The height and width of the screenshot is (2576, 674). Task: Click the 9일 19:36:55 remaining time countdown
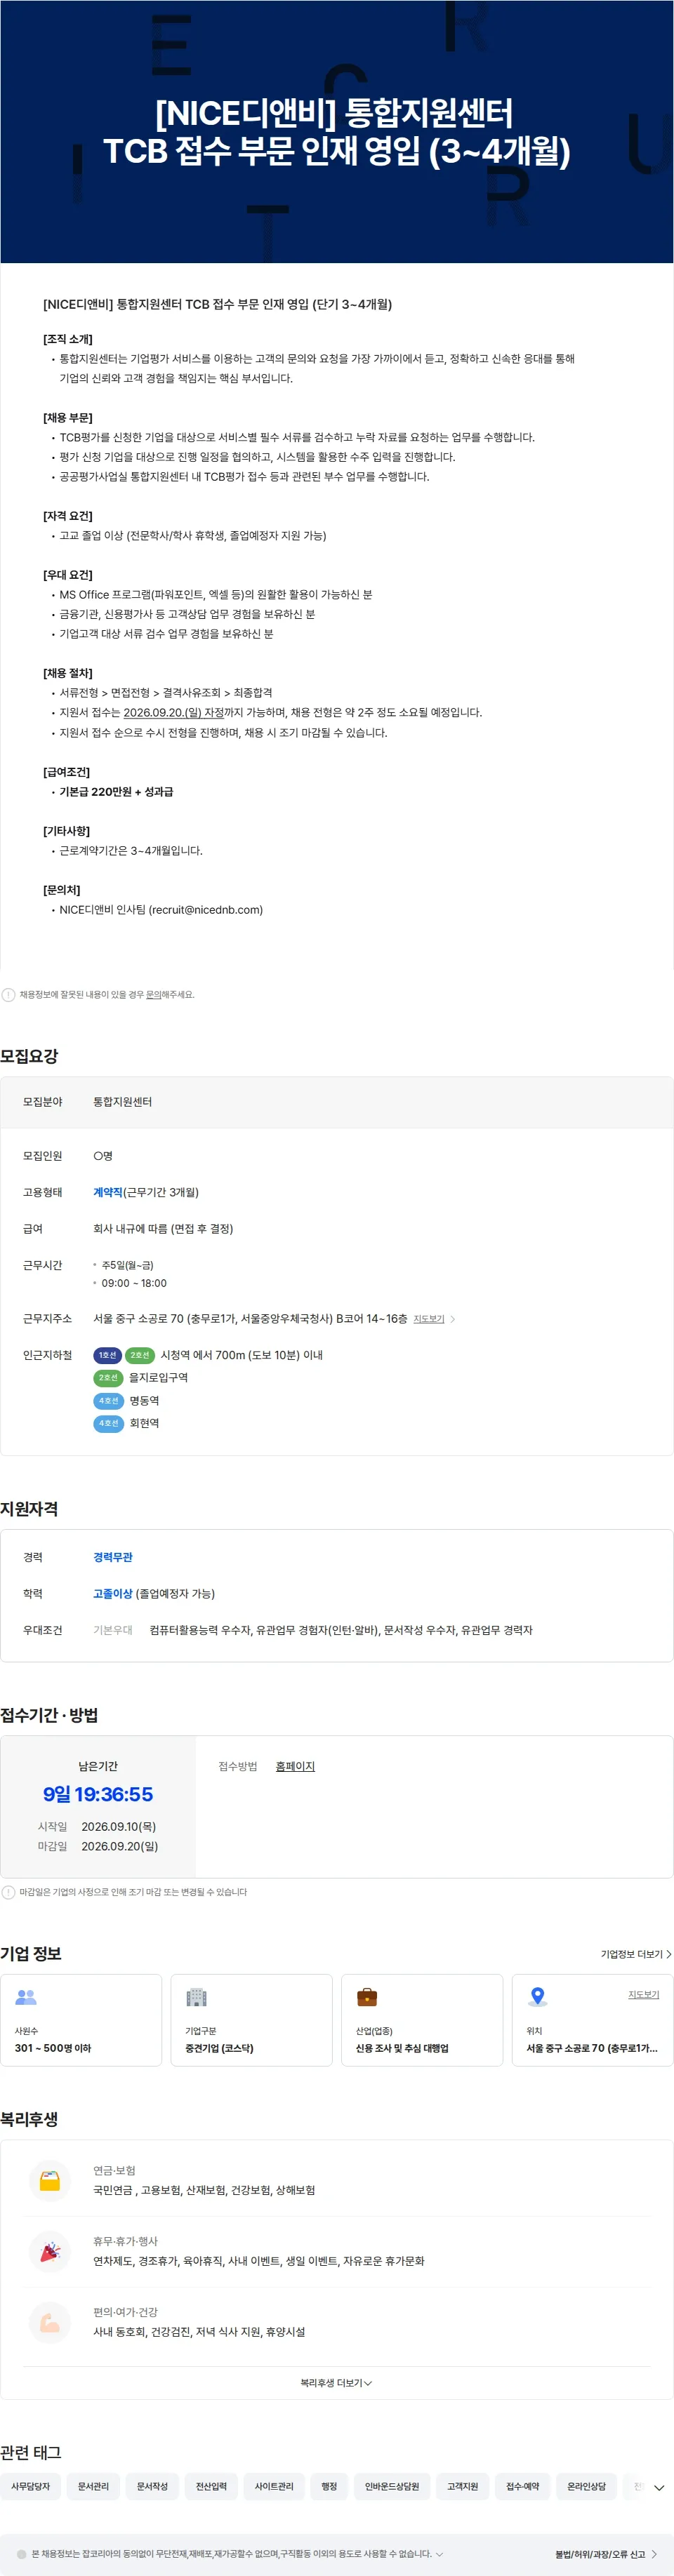pos(98,1794)
